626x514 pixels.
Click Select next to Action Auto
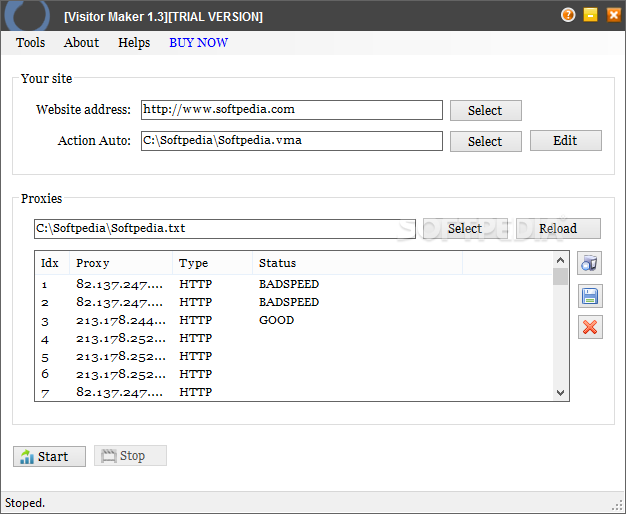pos(485,141)
